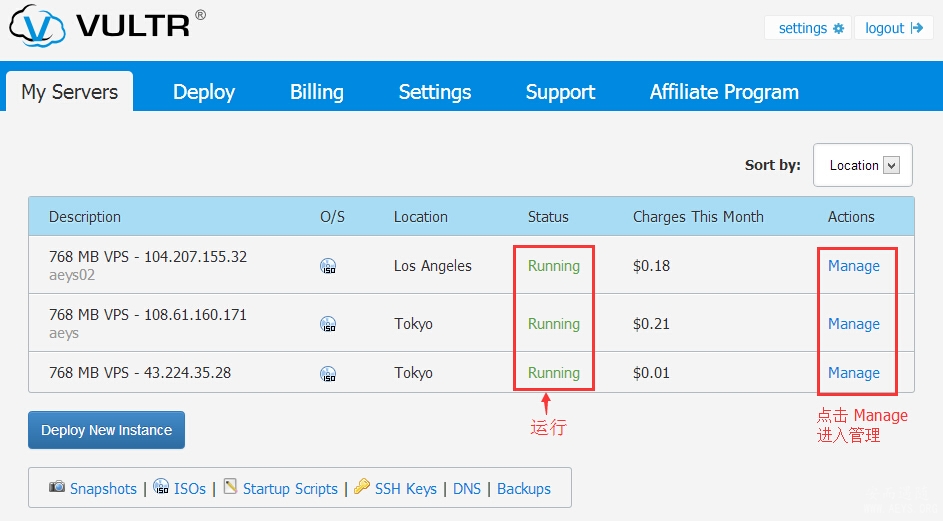Open the Billing tab
Image resolution: width=943 pixels, height=521 pixels.
click(317, 92)
